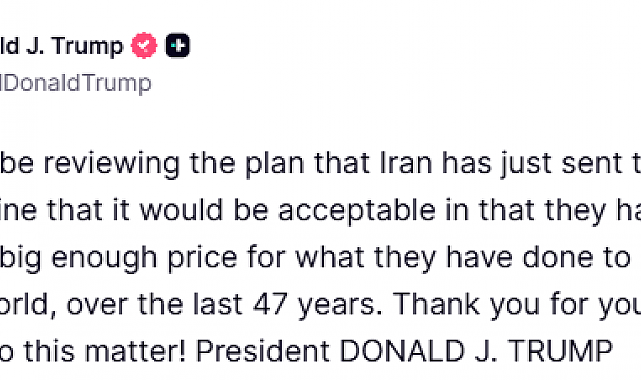Click the word Iran in the post
This screenshot has width=641, height=380.
(x=406, y=163)
